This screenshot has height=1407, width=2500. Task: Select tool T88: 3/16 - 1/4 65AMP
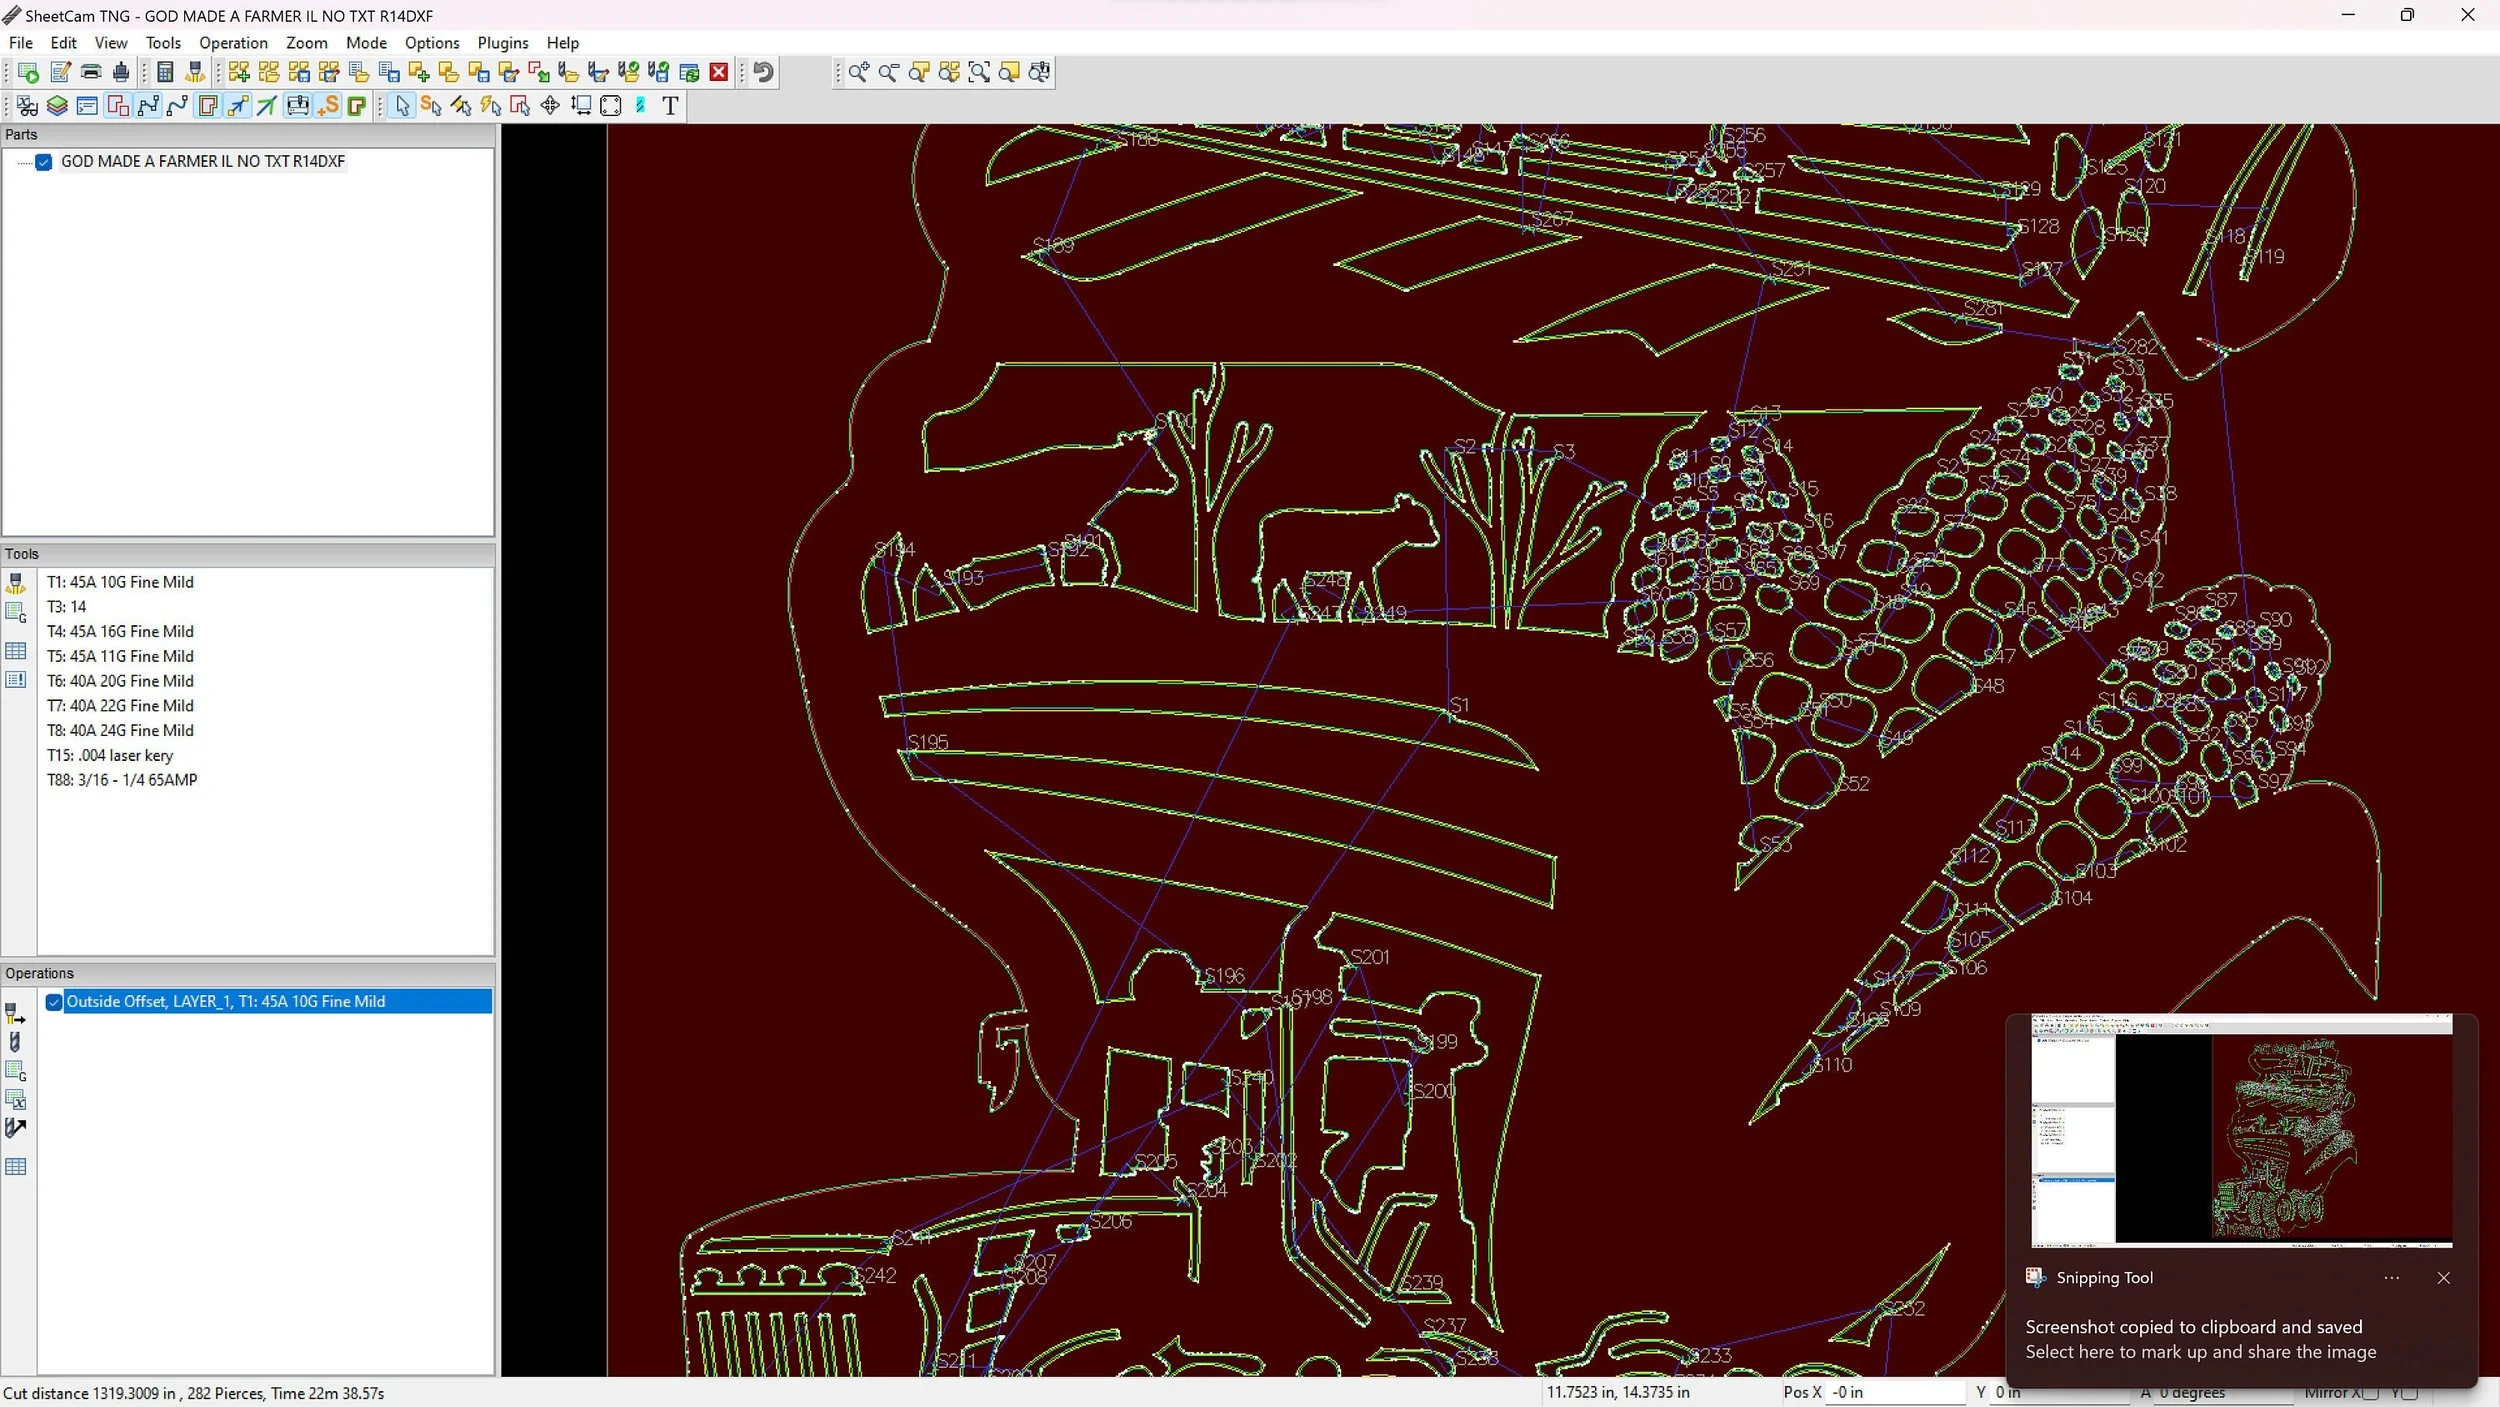tap(122, 780)
